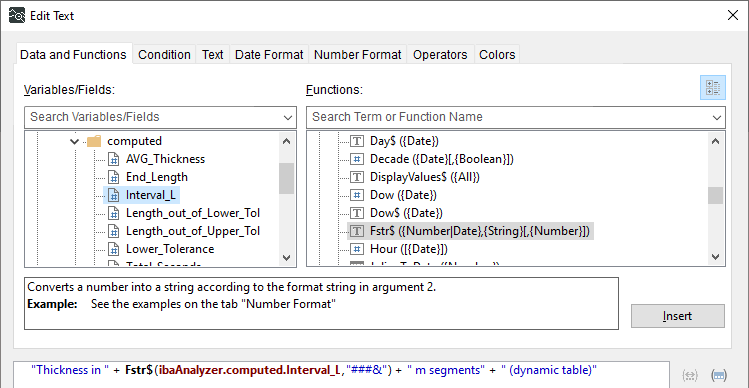Open the Search Term or Function Name dropdown
Viewport: 749px width, 388px height.
tap(717, 118)
